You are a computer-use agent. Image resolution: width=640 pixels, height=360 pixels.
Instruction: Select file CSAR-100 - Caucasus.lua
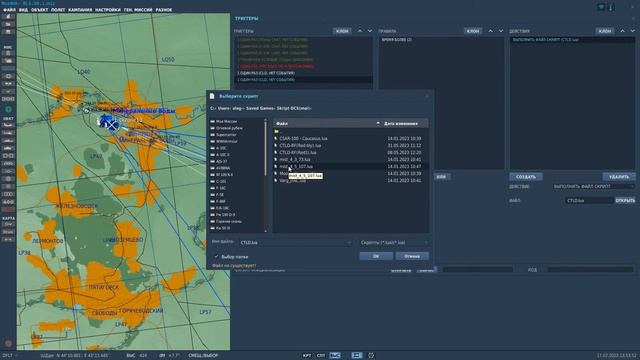pyautogui.click(x=303, y=138)
